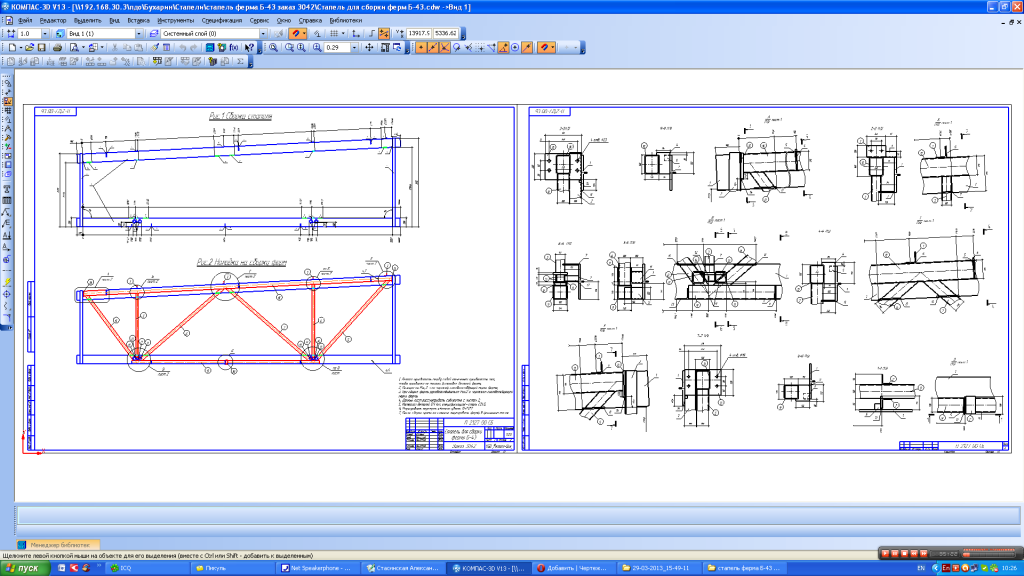This screenshot has height=576, width=1024.
Task: Print the drawing
Action: point(57,48)
